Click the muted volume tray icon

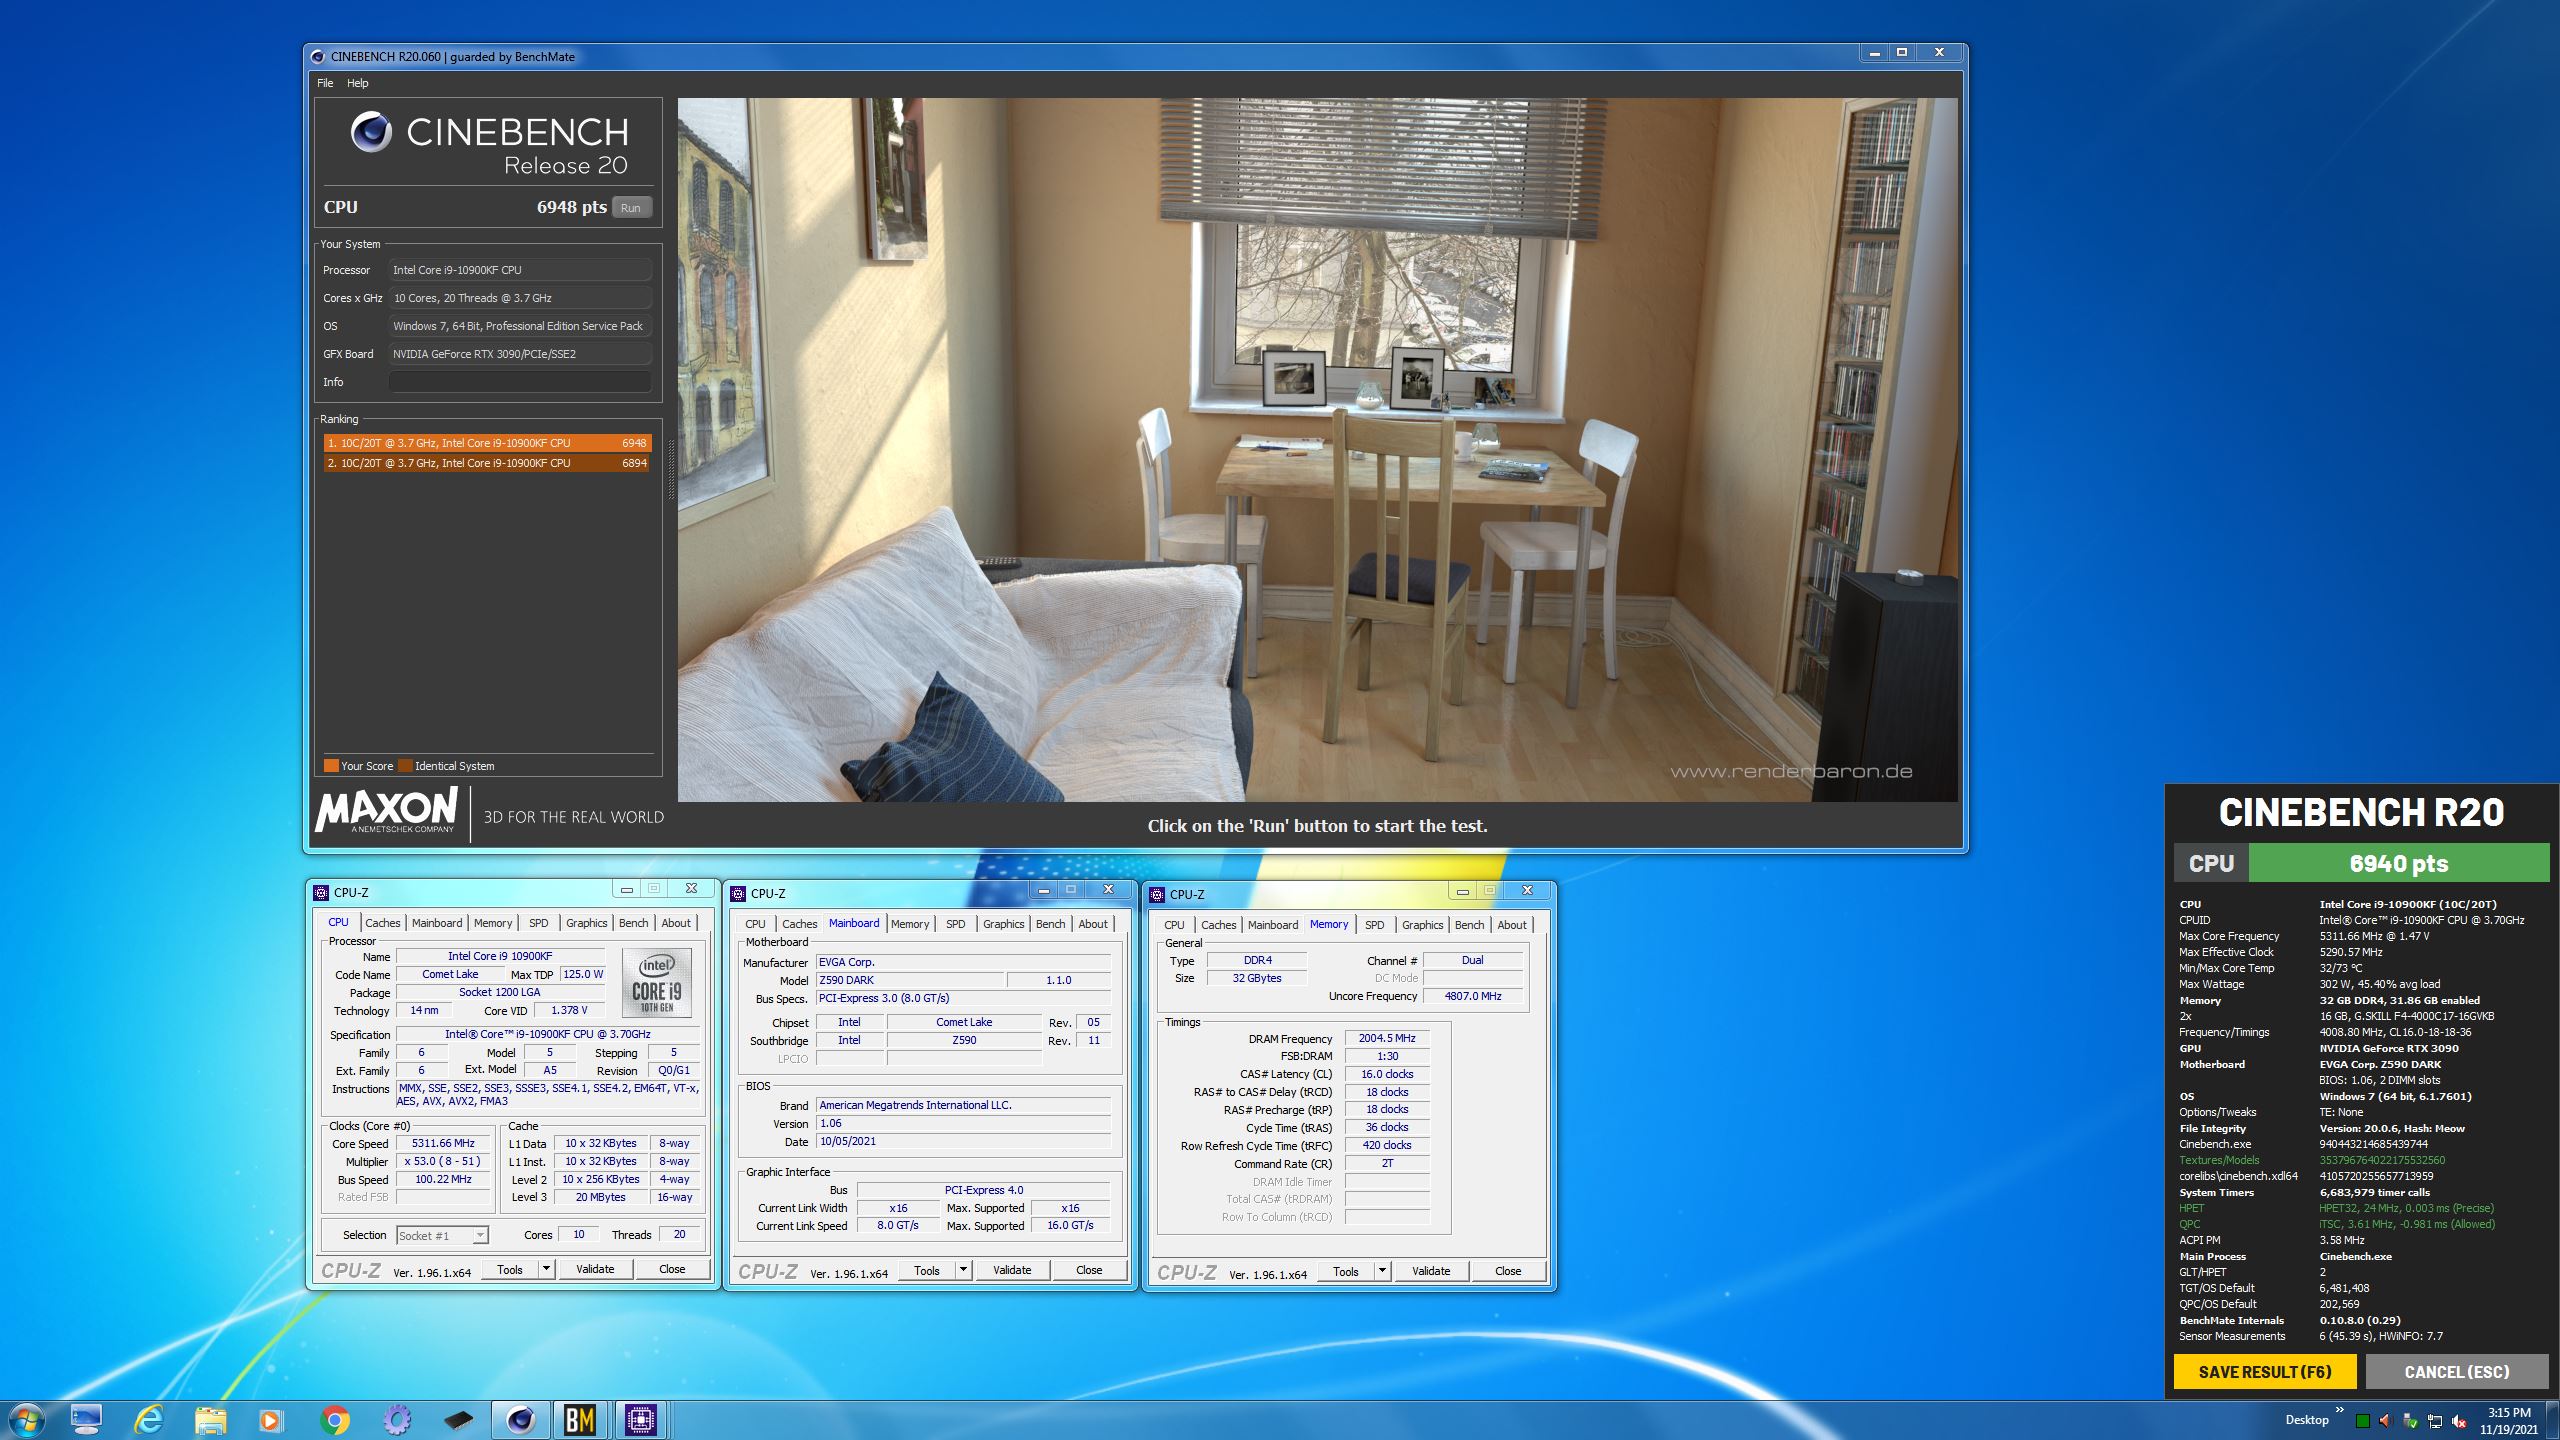pos(2458,1421)
